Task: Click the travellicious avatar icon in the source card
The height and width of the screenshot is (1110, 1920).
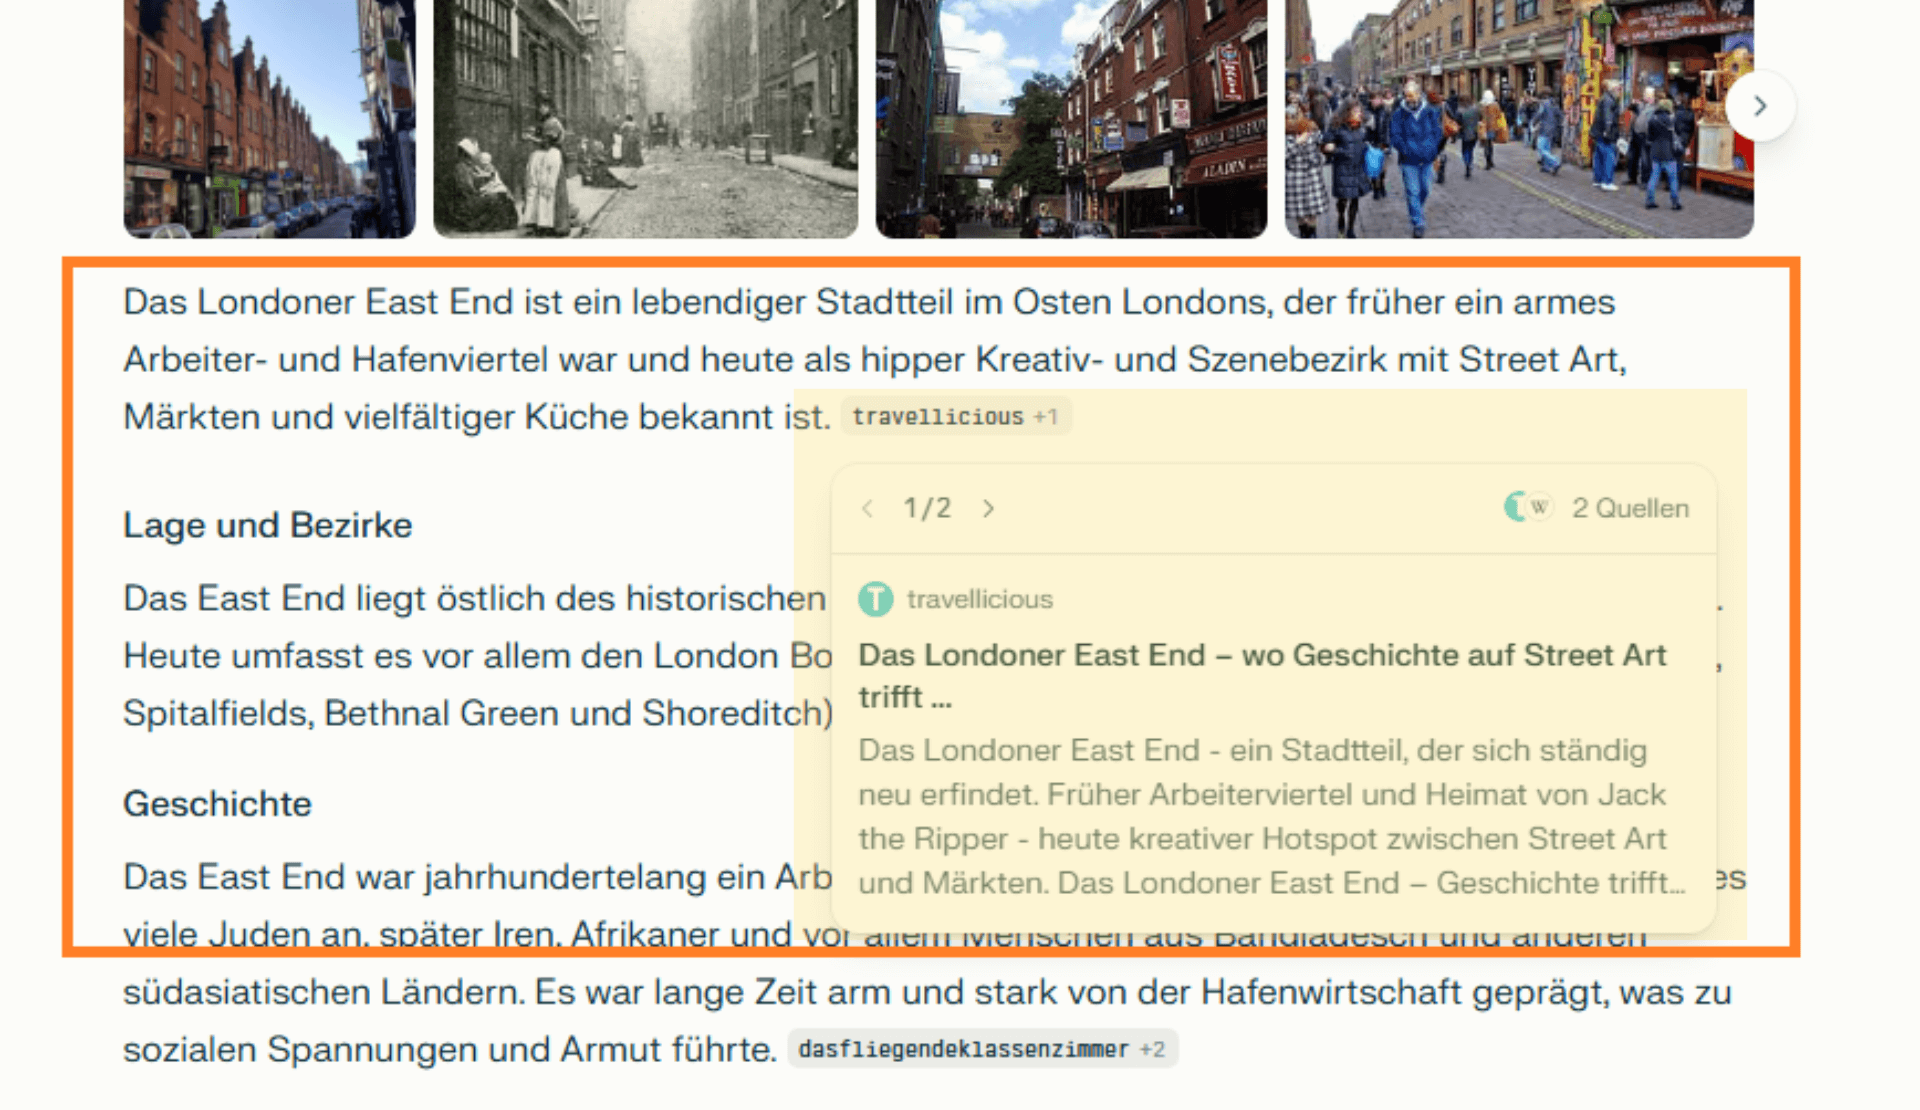Action: [874, 598]
